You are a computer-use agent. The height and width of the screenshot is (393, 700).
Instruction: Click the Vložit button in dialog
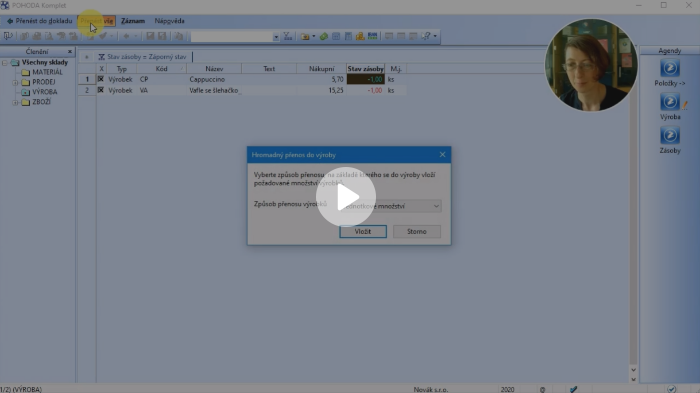pyautogui.click(x=363, y=231)
